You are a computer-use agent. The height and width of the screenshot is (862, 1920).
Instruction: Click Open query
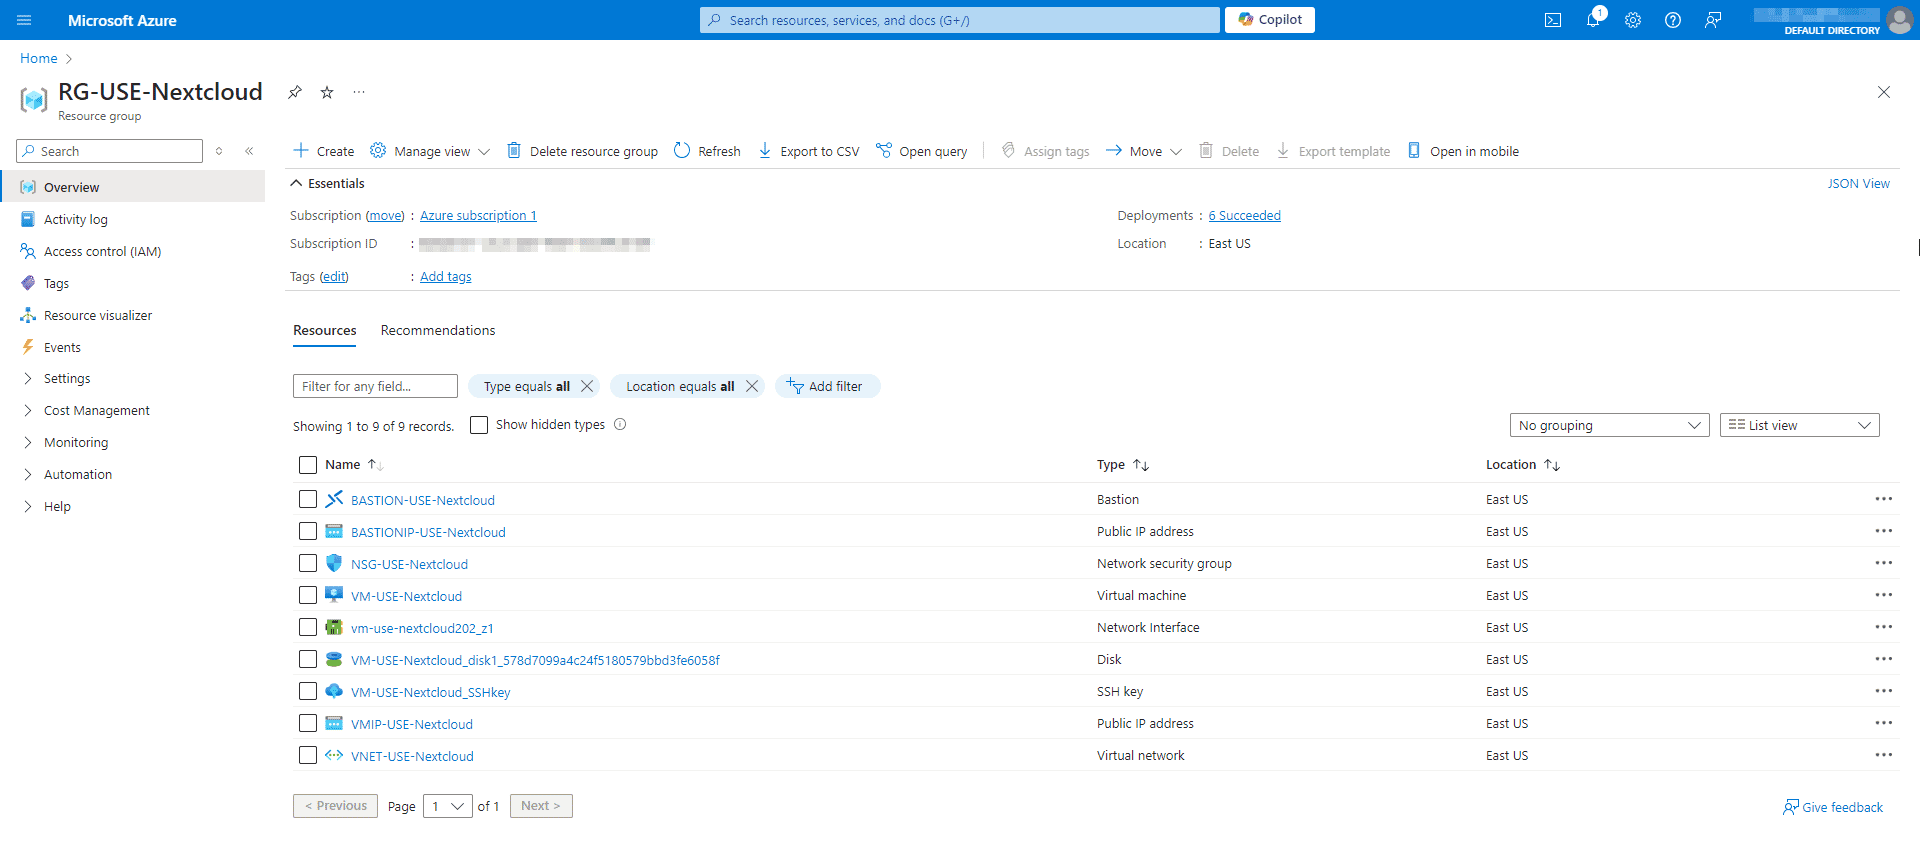coord(922,151)
